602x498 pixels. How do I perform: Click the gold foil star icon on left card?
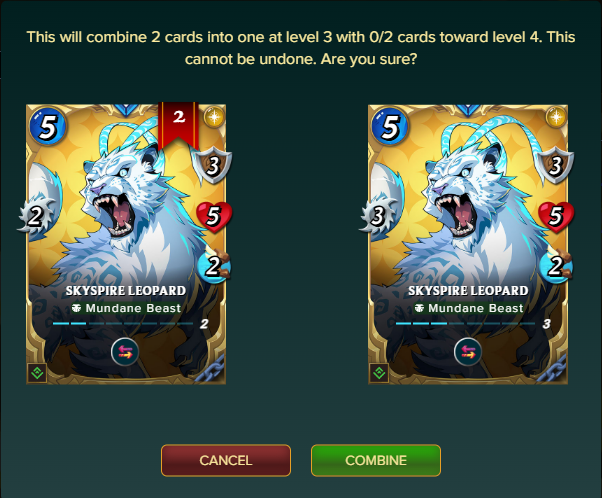tap(214, 117)
